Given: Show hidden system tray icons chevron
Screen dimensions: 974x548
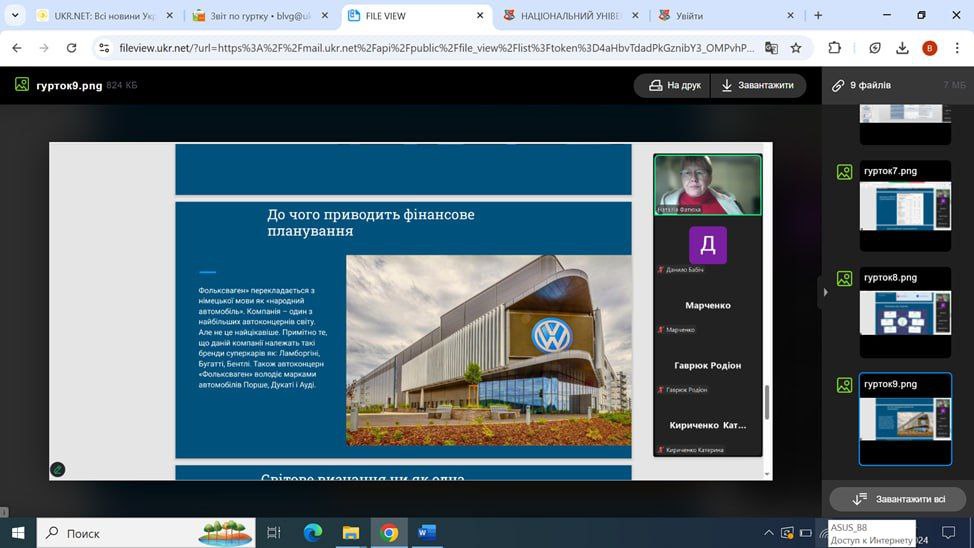Looking at the screenshot, I should point(768,533).
